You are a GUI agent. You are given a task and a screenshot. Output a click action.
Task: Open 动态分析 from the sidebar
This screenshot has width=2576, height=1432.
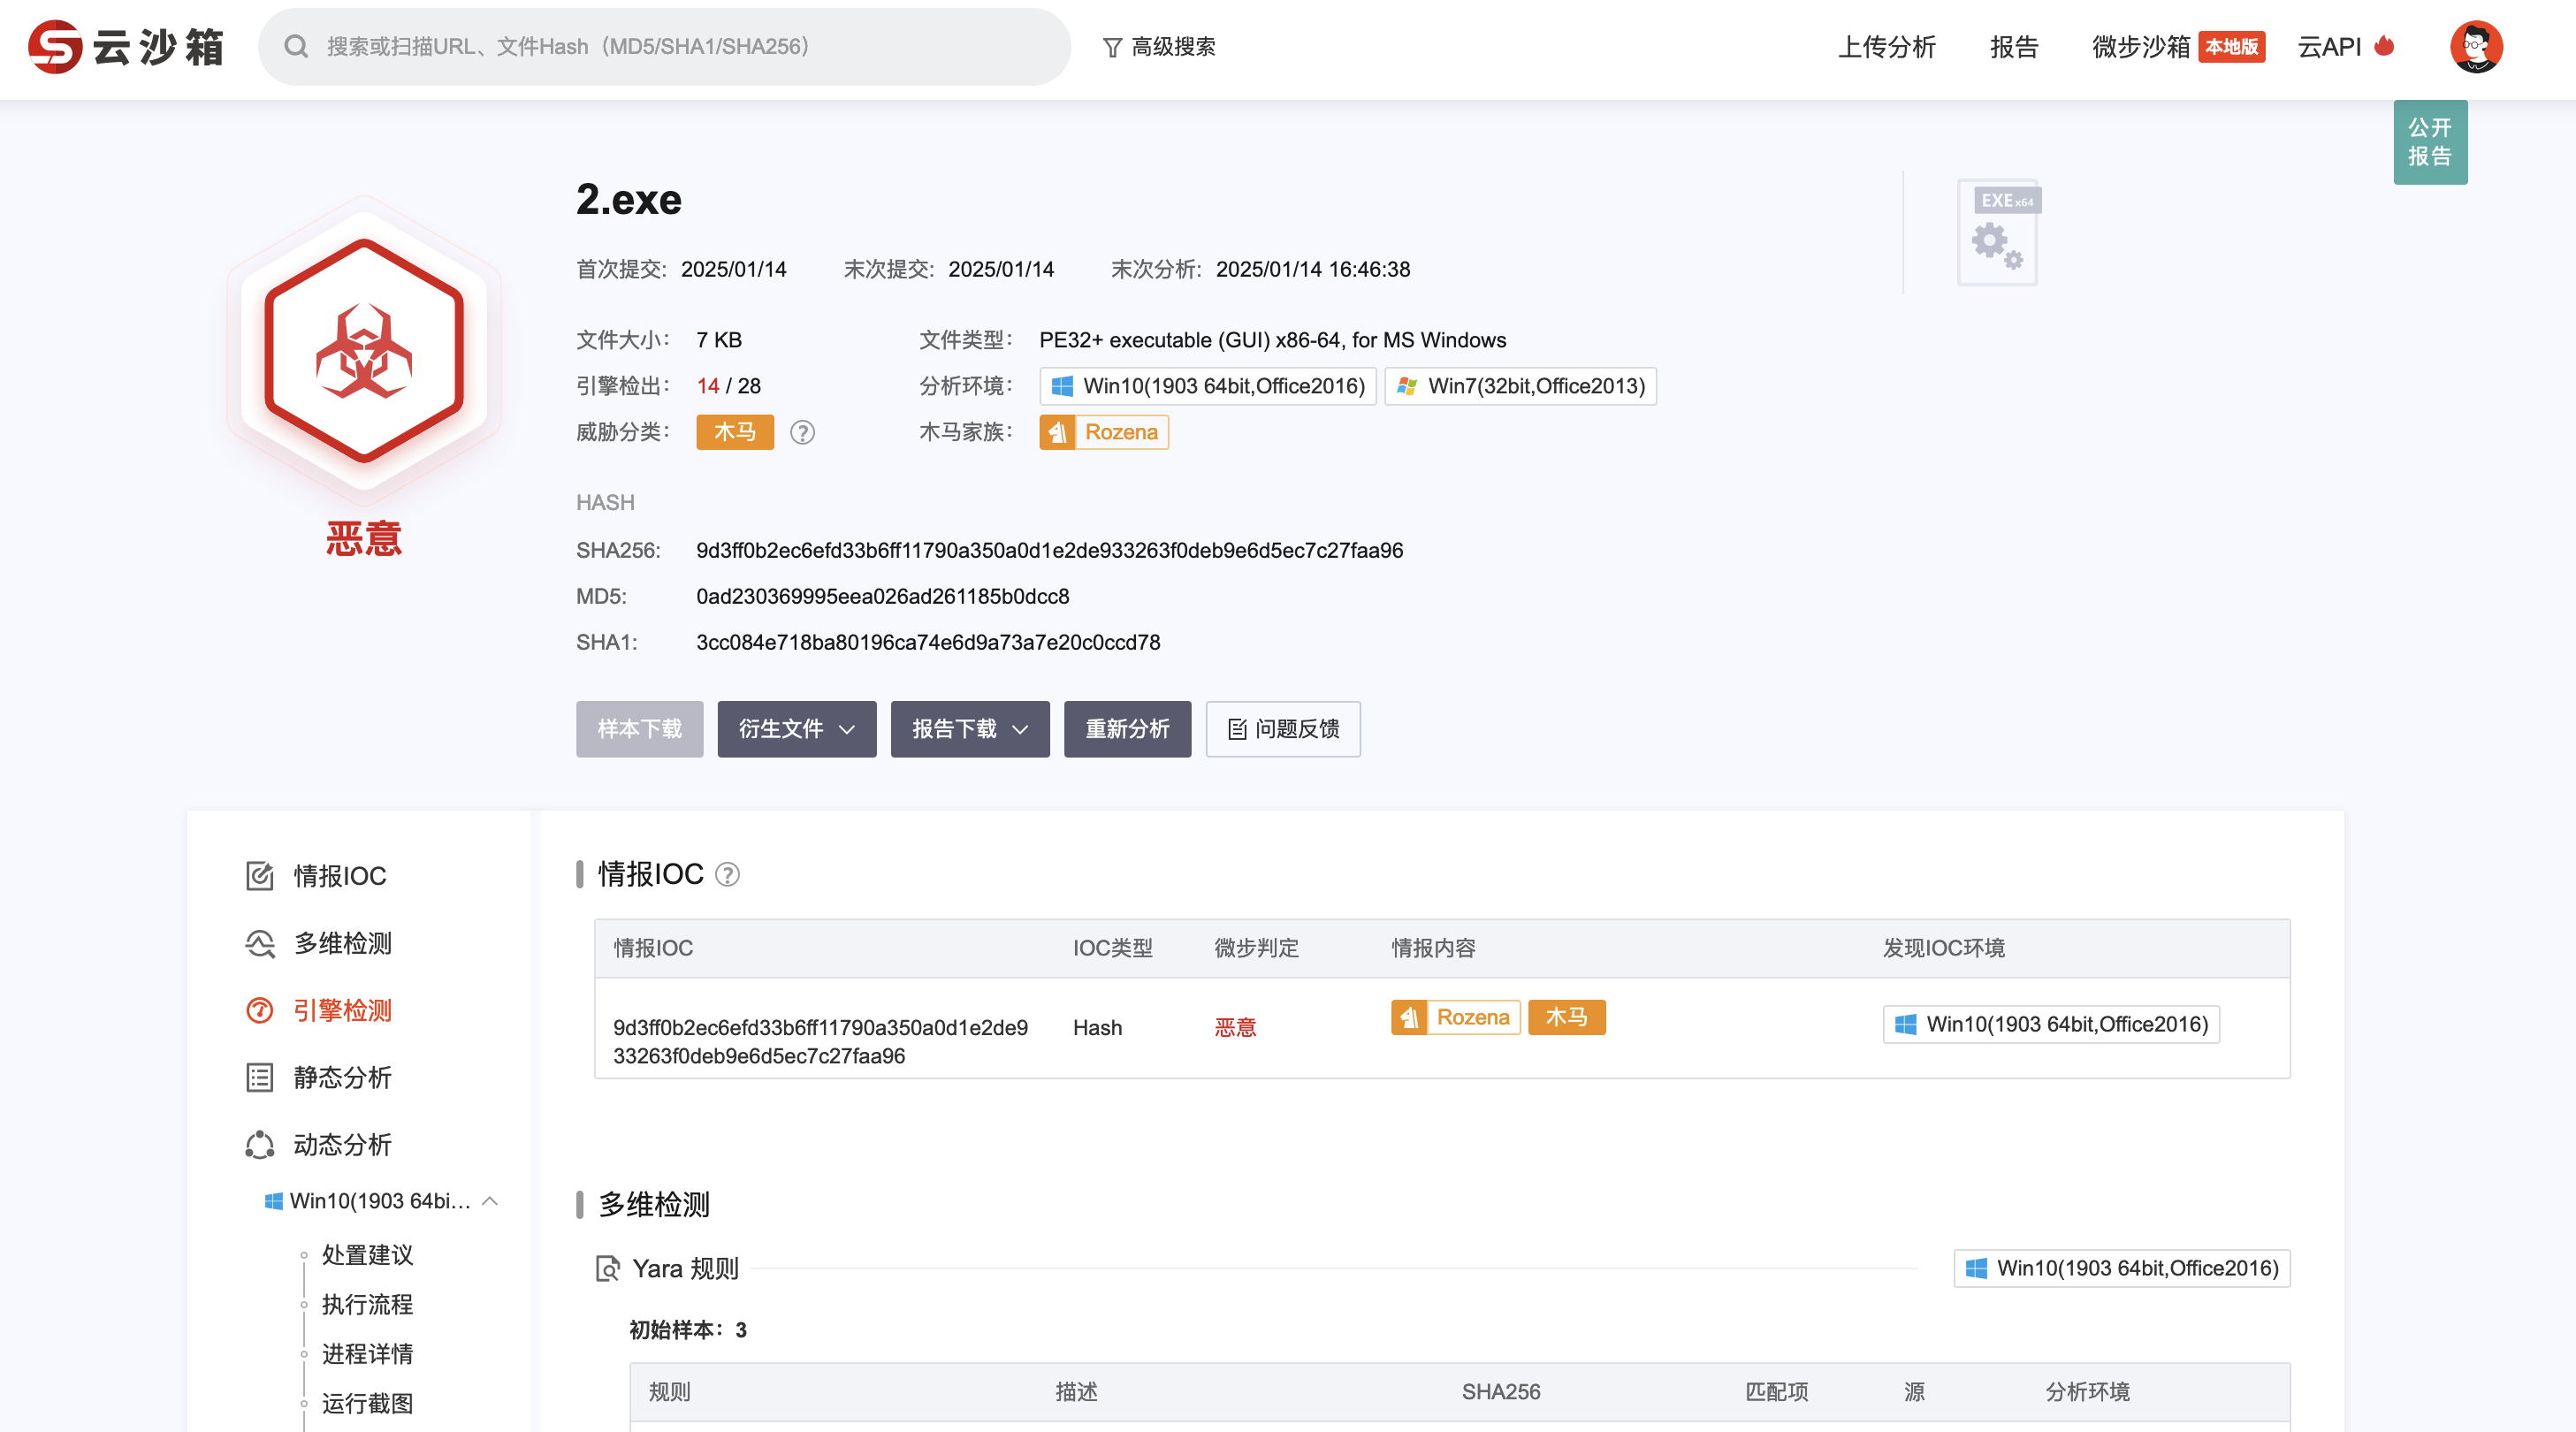(x=343, y=1144)
